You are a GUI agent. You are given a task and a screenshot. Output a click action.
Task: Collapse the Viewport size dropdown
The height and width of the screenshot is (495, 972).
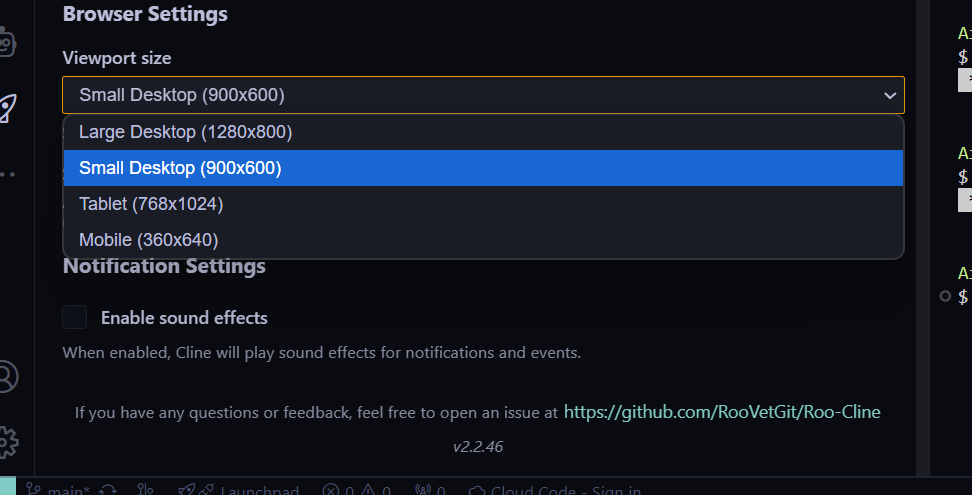[482, 95]
